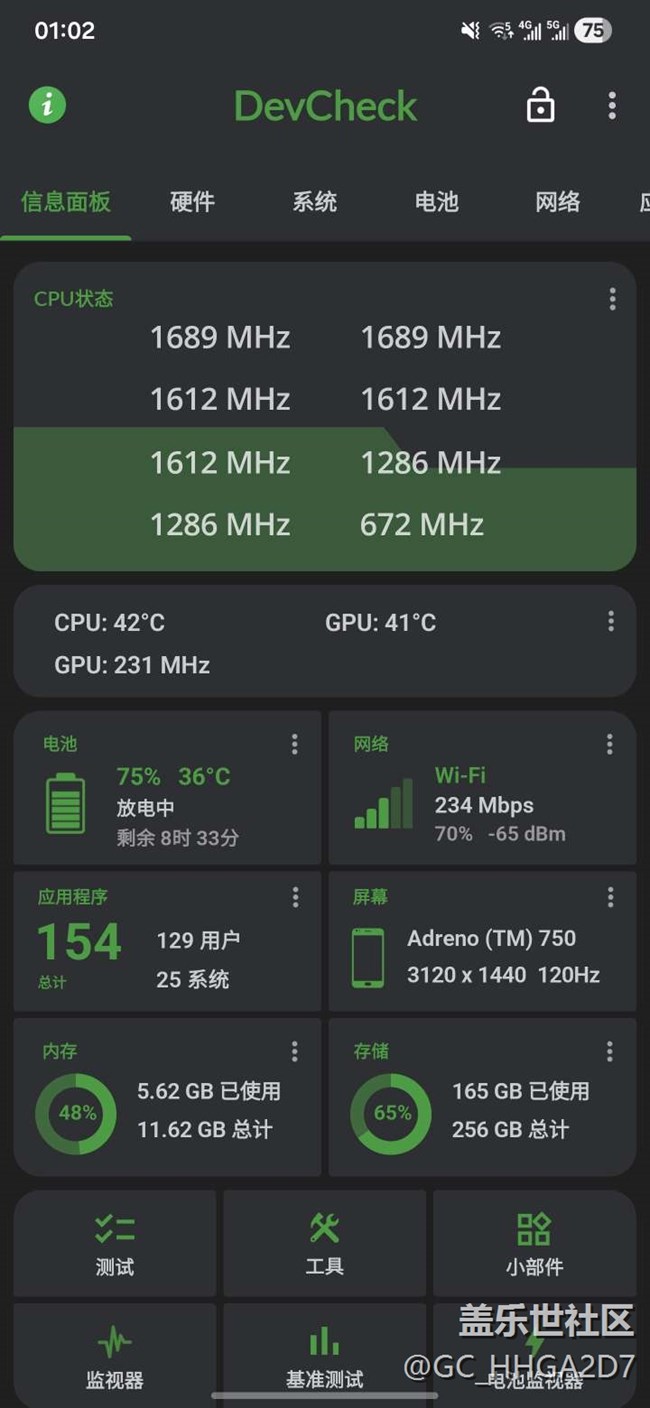Image resolution: width=650 pixels, height=1408 pixels.
Task: Tap the 65% storage usage ring
Action: coord(391,1112)
